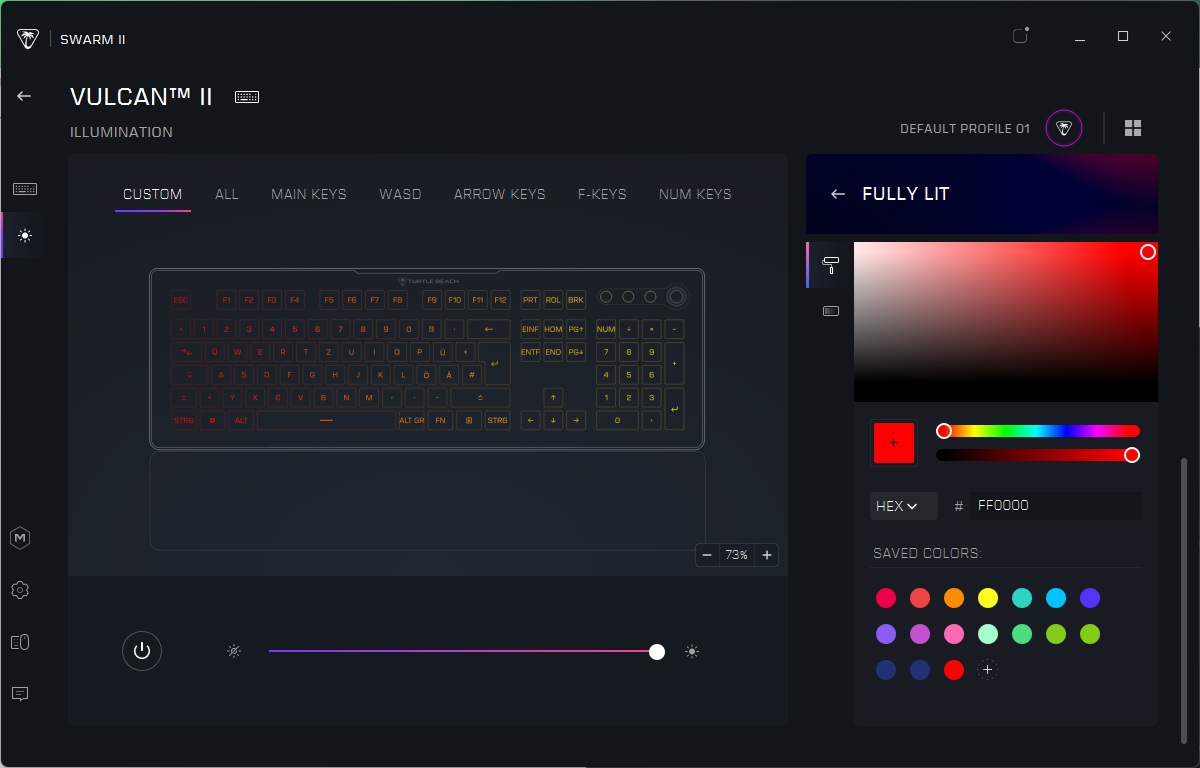Open the device pairing sidebar icon
This screenshot has width=1200, height=768.
[x=20, y=642]
